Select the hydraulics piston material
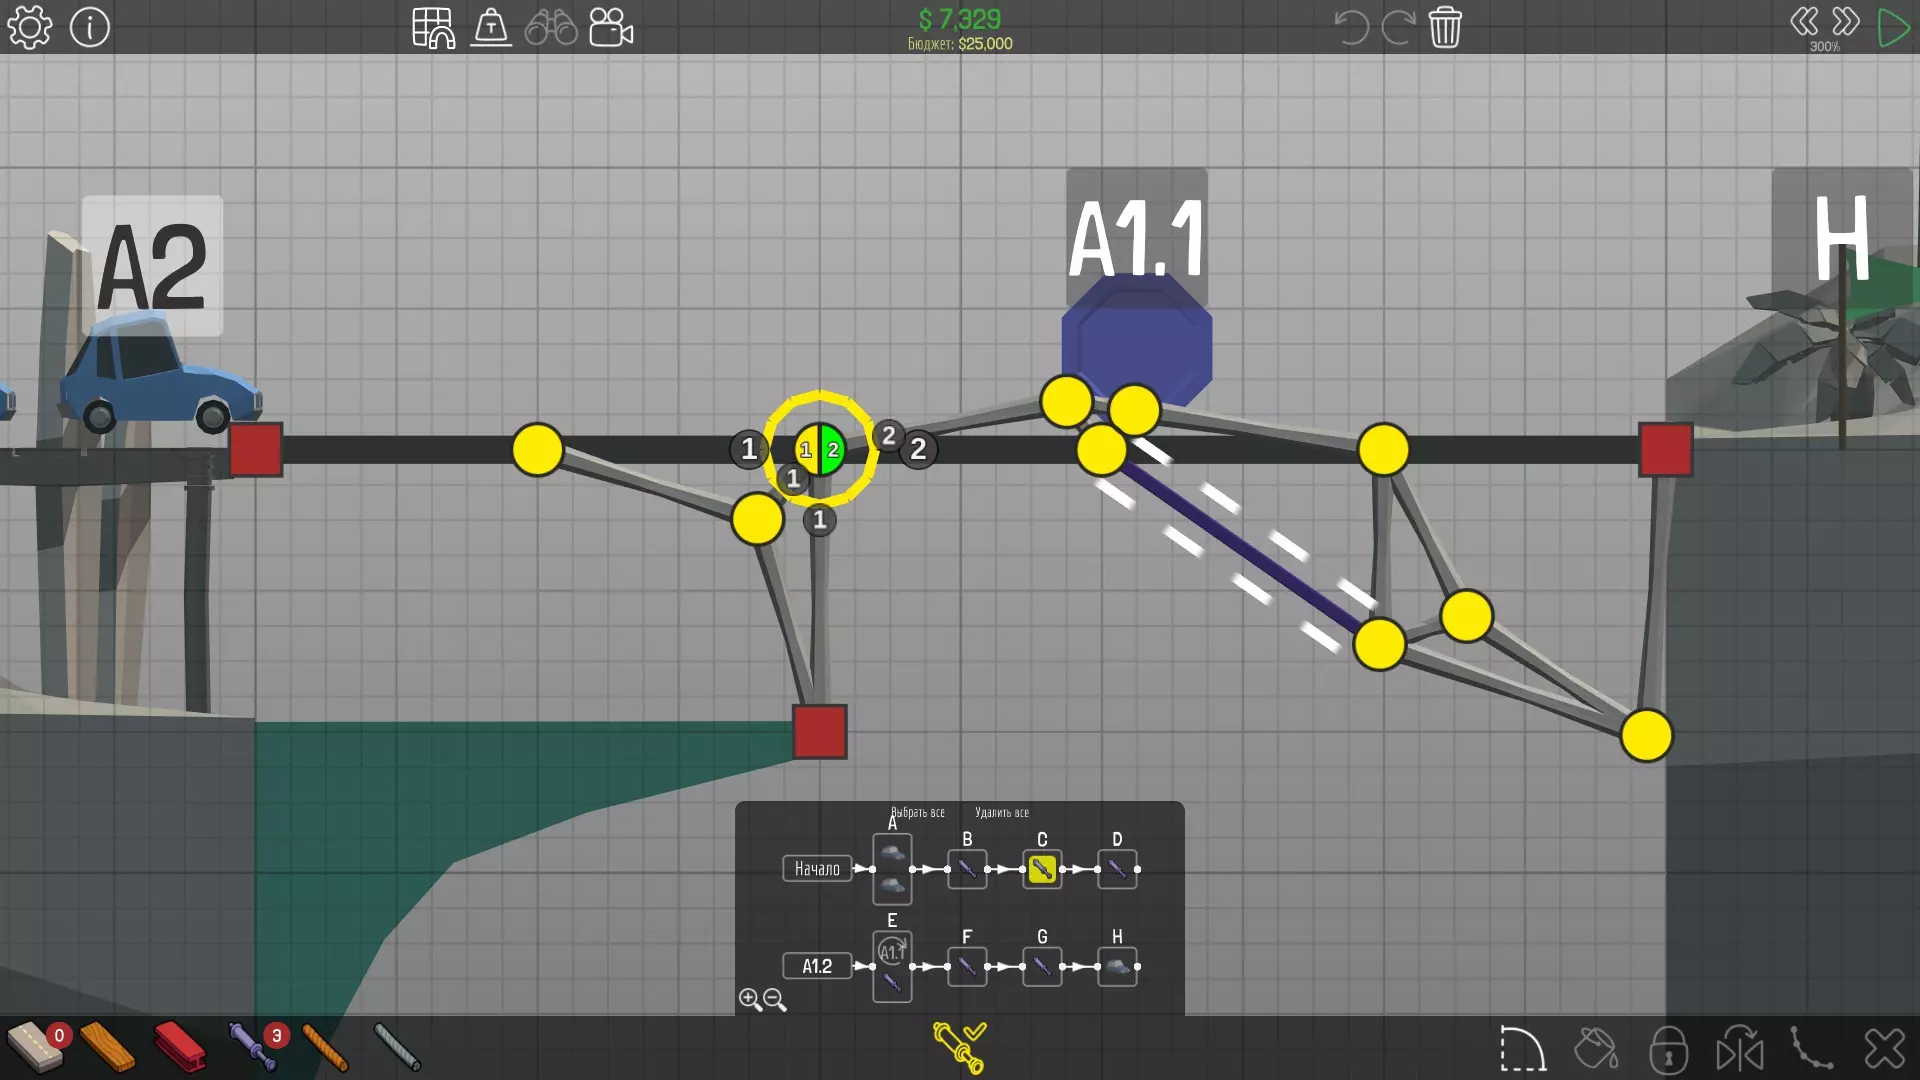 (252, 1047)
